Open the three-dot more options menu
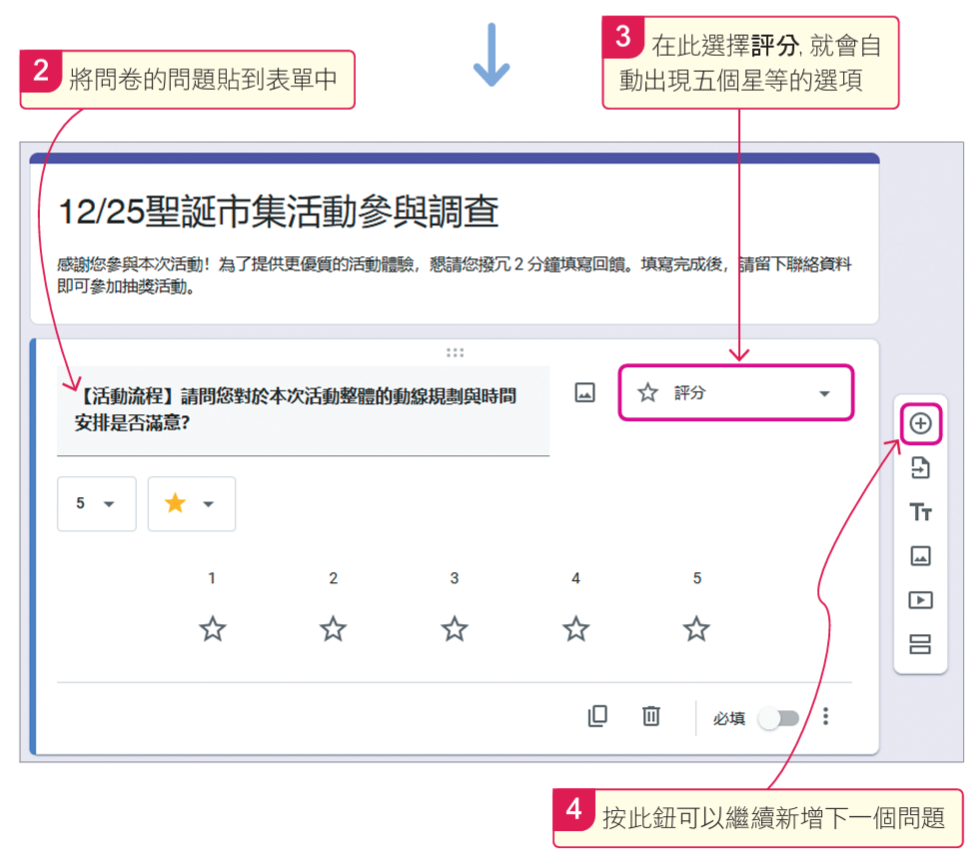The width and height of the screenshot is (979, 862). click(826, 717)
